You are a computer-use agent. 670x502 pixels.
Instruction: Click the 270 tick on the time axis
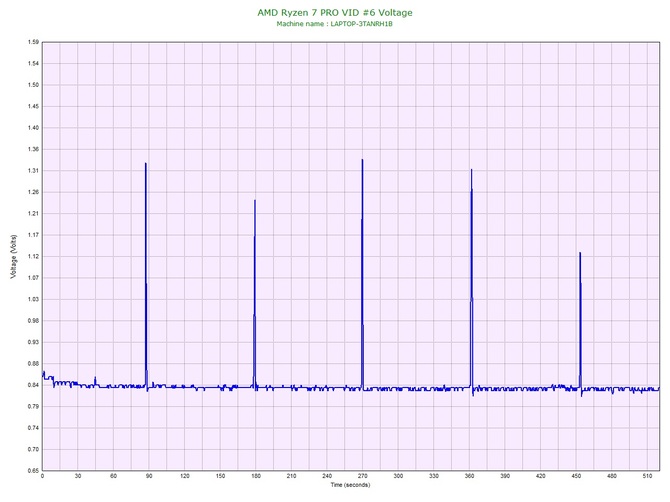click(363, 476)
